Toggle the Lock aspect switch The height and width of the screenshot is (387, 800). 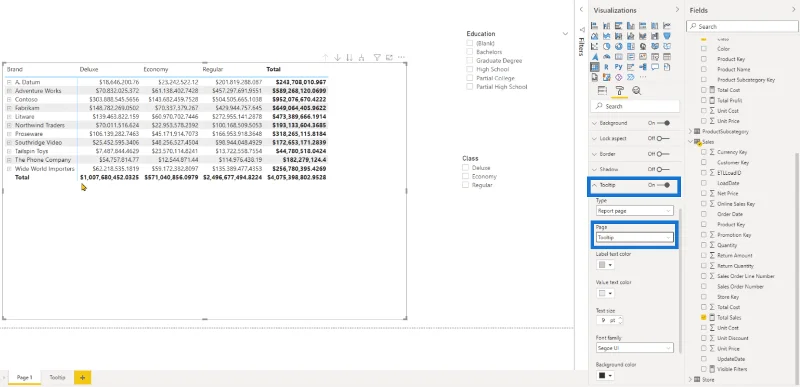pyautogui.click(x=663, y=138)
